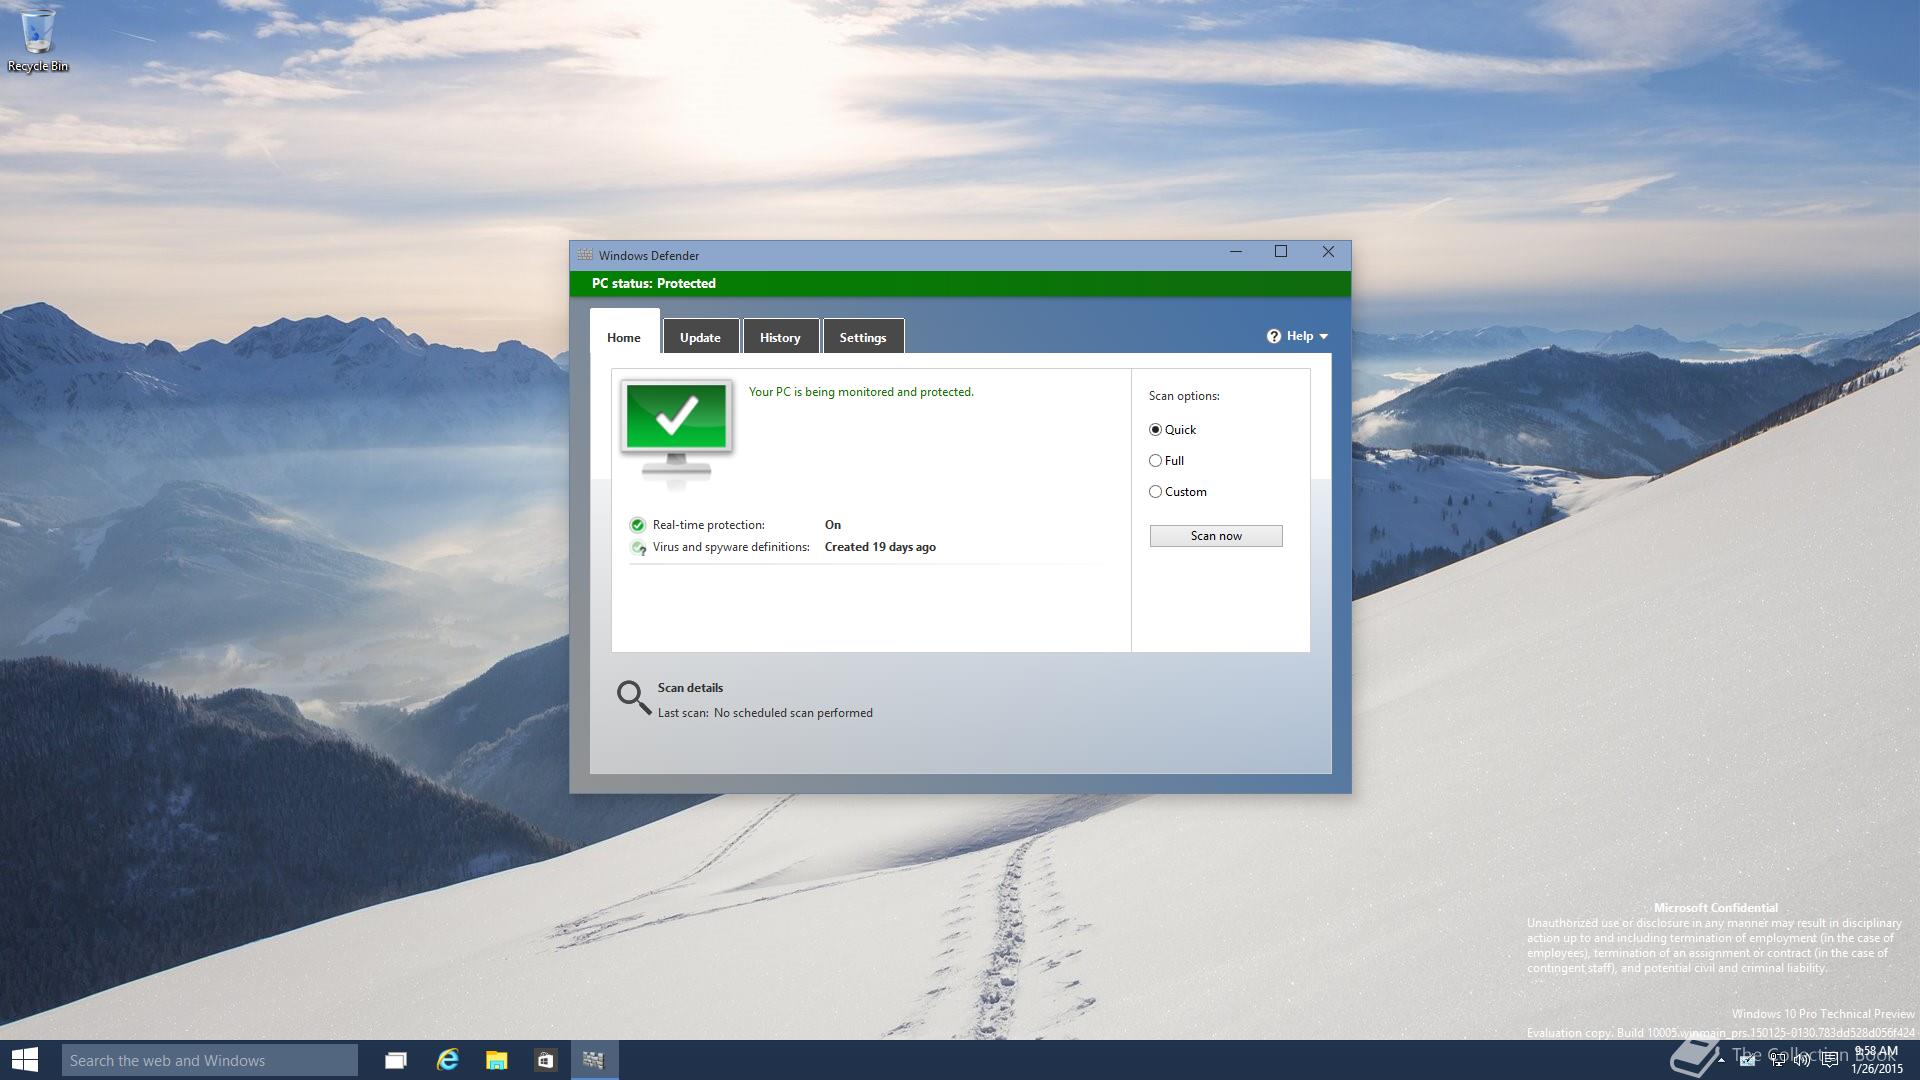Show hidden tray icons arrow
This screenshot has width=1920, height=1080.
tap(1721, 1060)
